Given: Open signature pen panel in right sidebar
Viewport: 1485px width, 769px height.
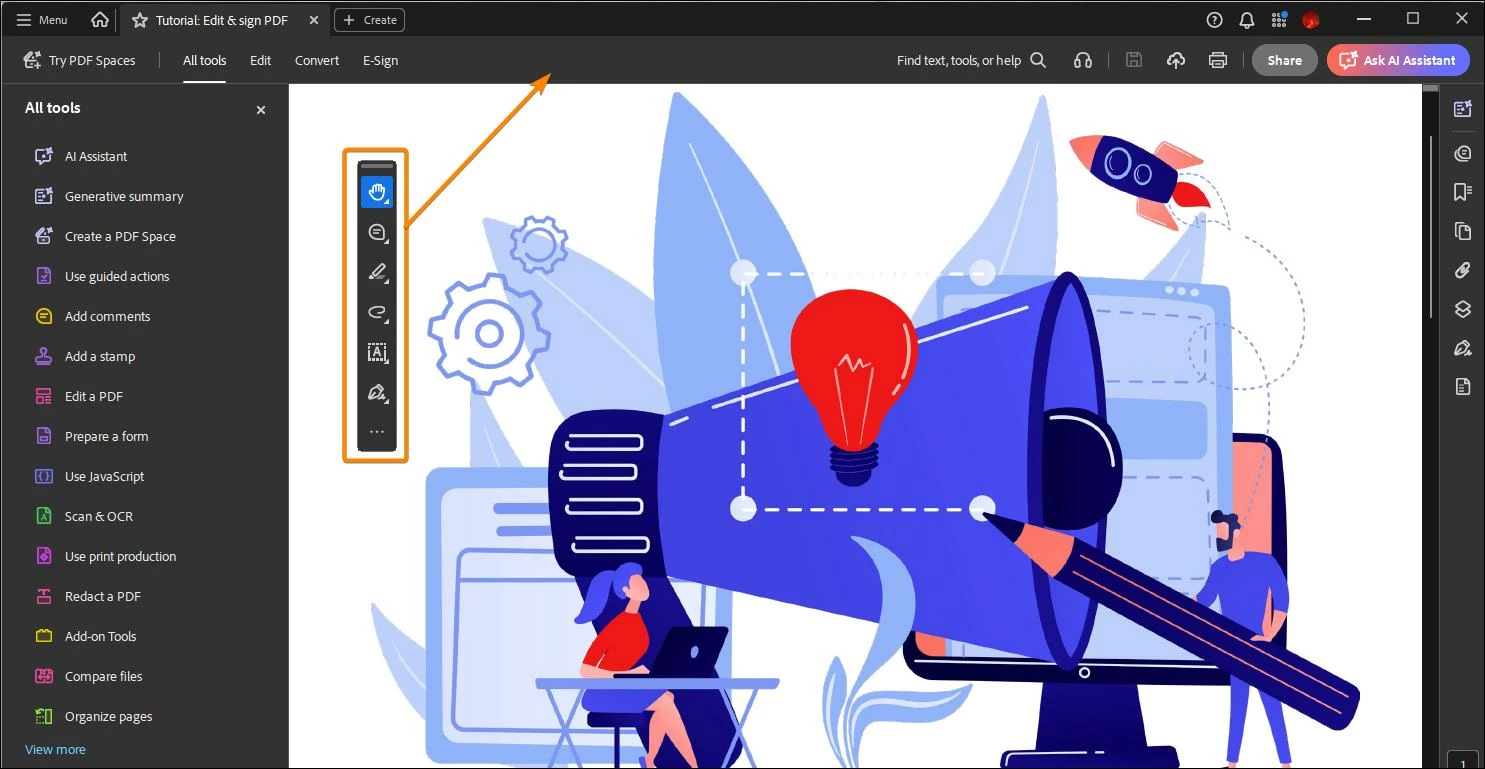Looking at the screenshot, I should tap(1463, 348).
